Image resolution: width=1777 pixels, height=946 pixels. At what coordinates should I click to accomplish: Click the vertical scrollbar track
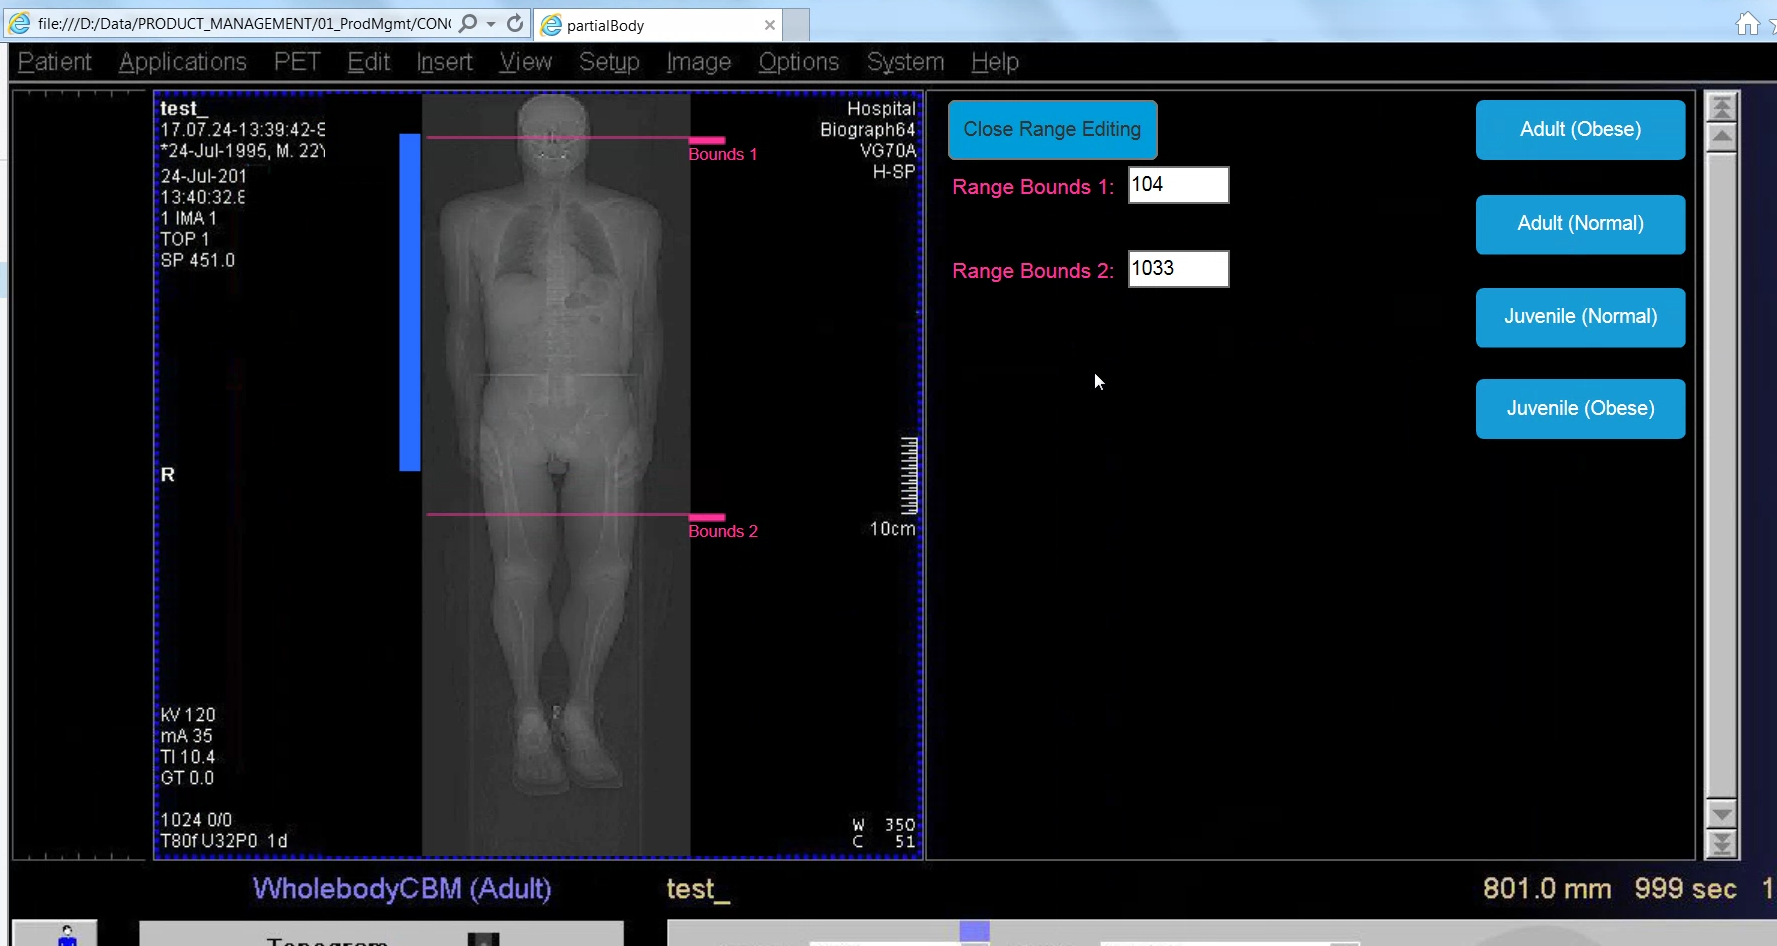point(1721,475)
